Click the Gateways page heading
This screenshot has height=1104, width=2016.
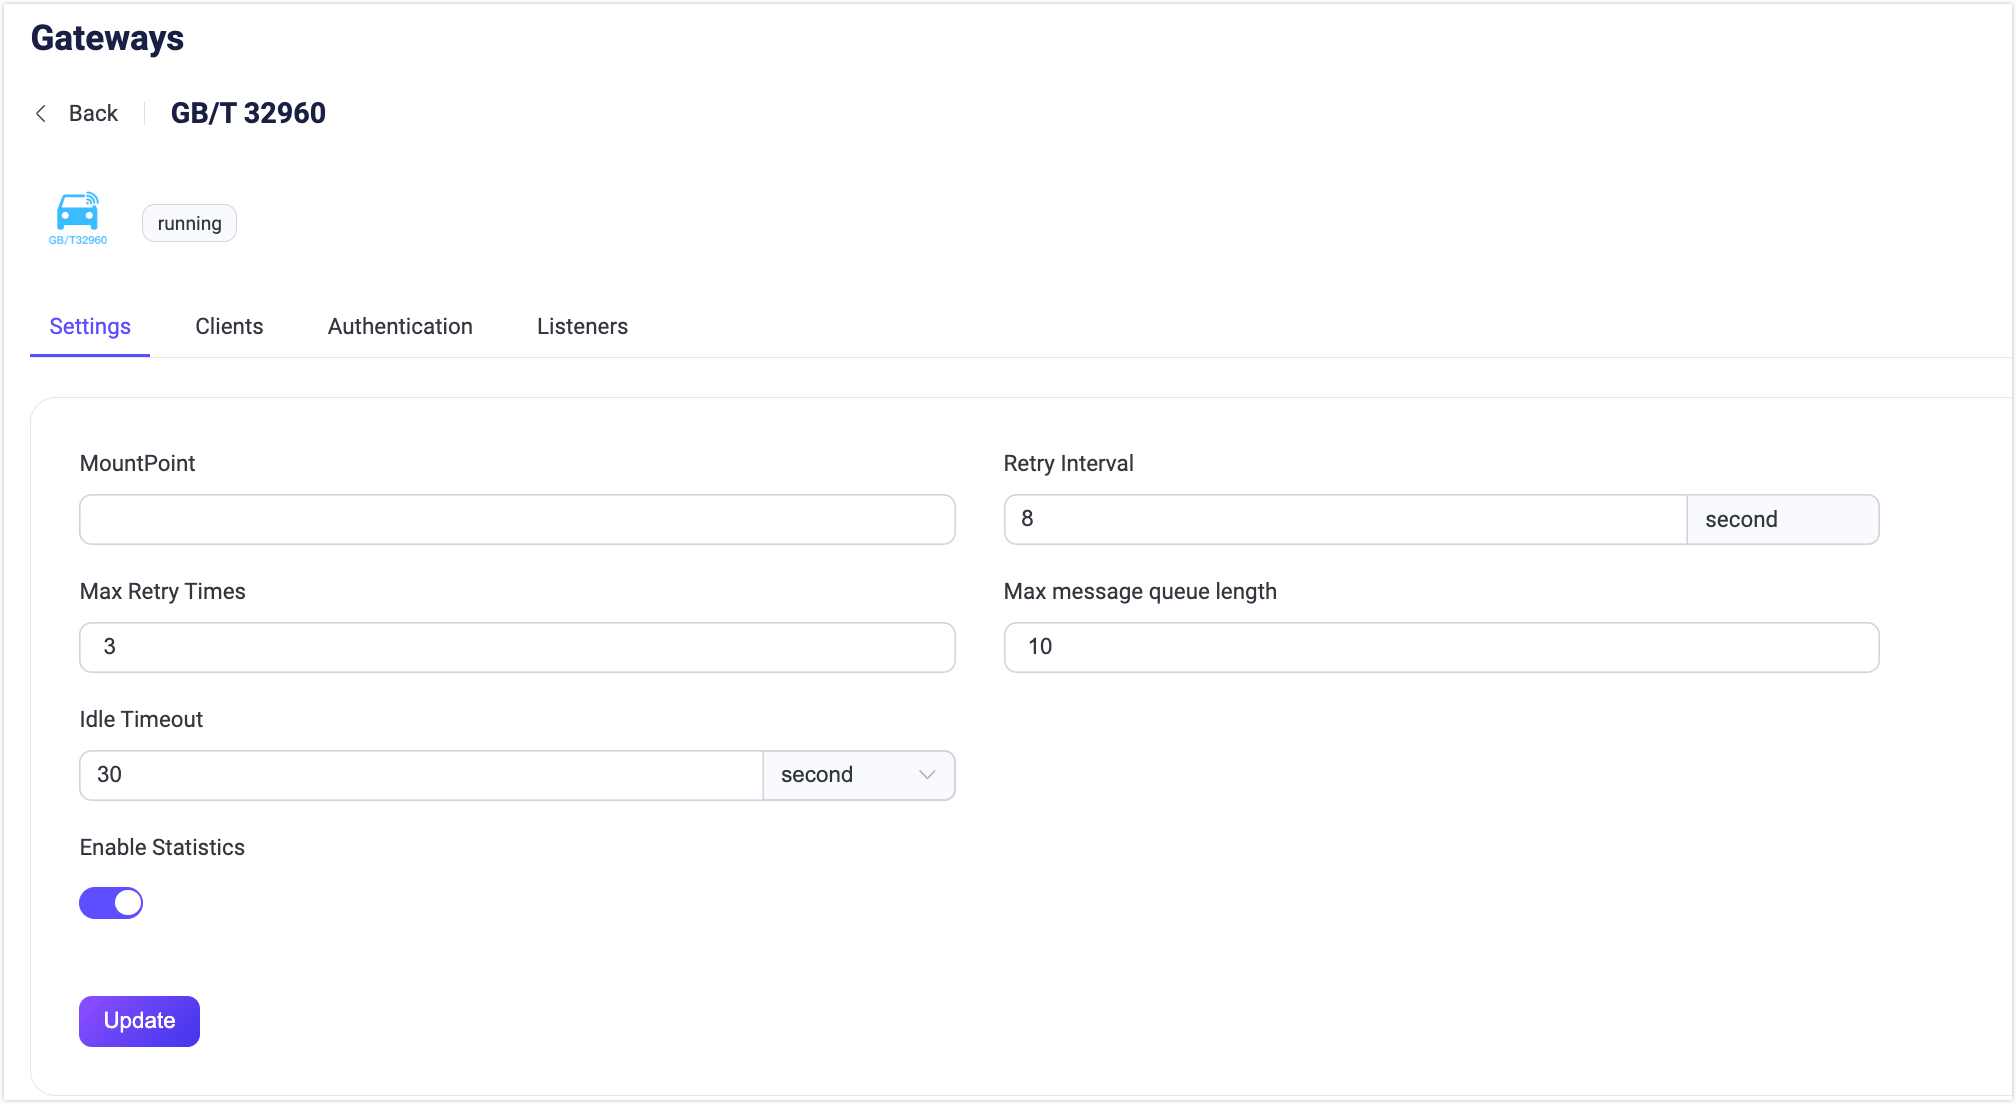coord(107,38)
